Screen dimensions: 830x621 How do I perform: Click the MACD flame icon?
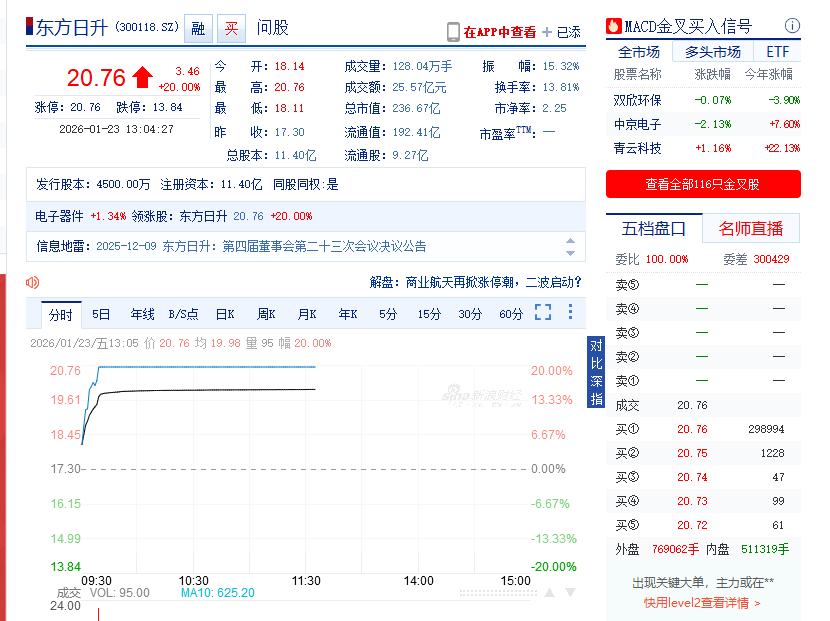tap(614, 26)
